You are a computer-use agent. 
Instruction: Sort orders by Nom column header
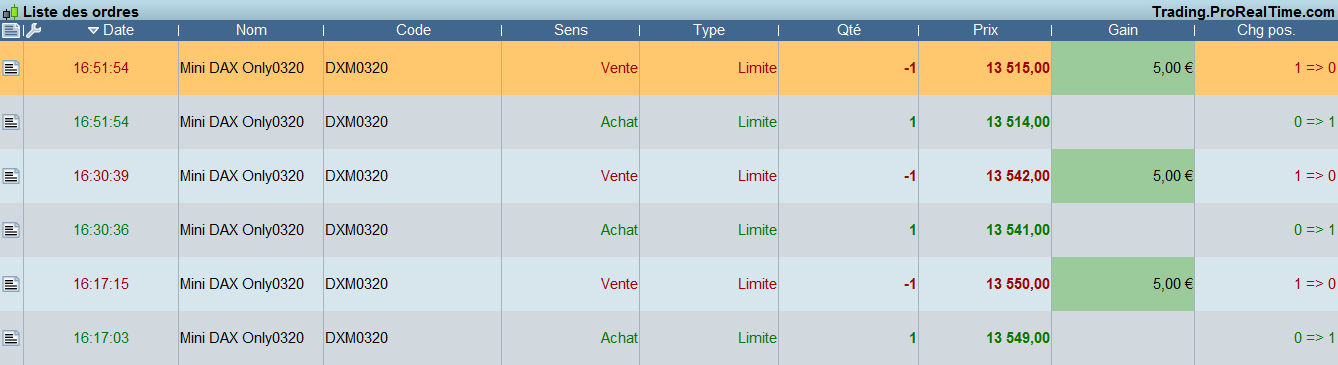[251, 30]
